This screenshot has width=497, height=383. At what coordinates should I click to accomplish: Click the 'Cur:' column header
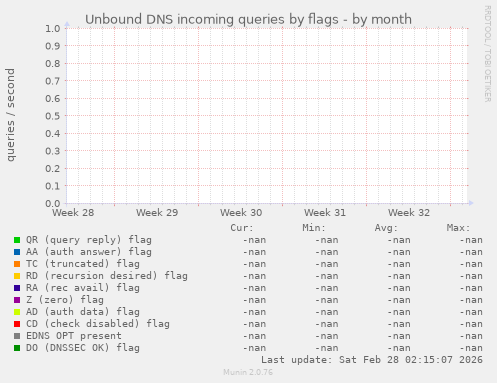pos(242,228)
